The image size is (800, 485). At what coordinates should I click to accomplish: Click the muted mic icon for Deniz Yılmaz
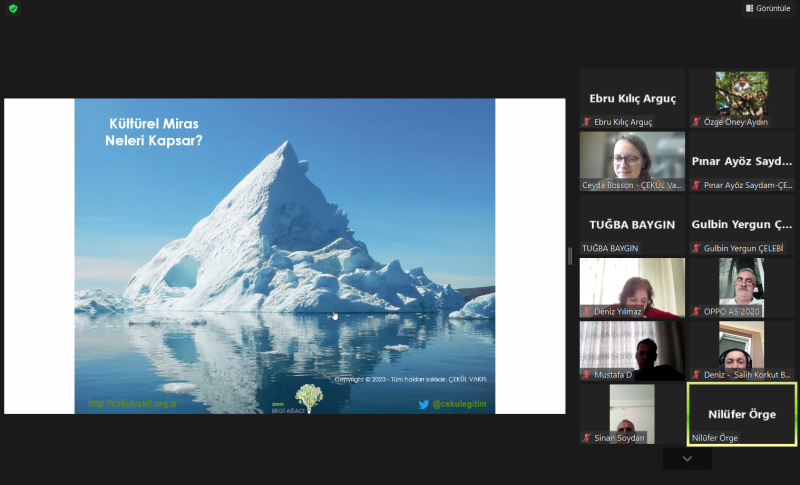click(587, 311)
